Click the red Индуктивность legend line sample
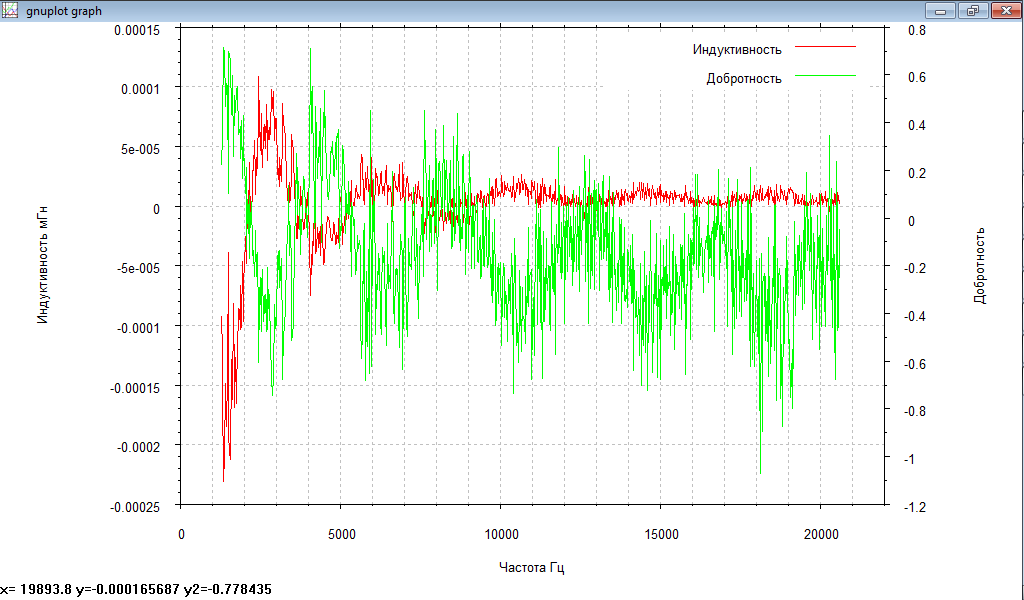The width and height of the screenshot is (1024, 600). pyautogui.click(x=825, y=47)
